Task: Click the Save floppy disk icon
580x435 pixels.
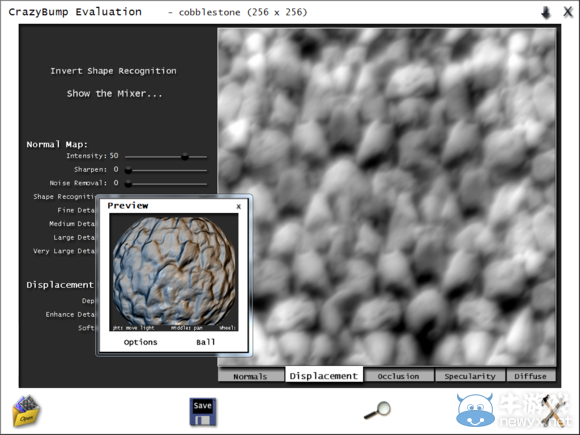Action: tap(202, 412)
